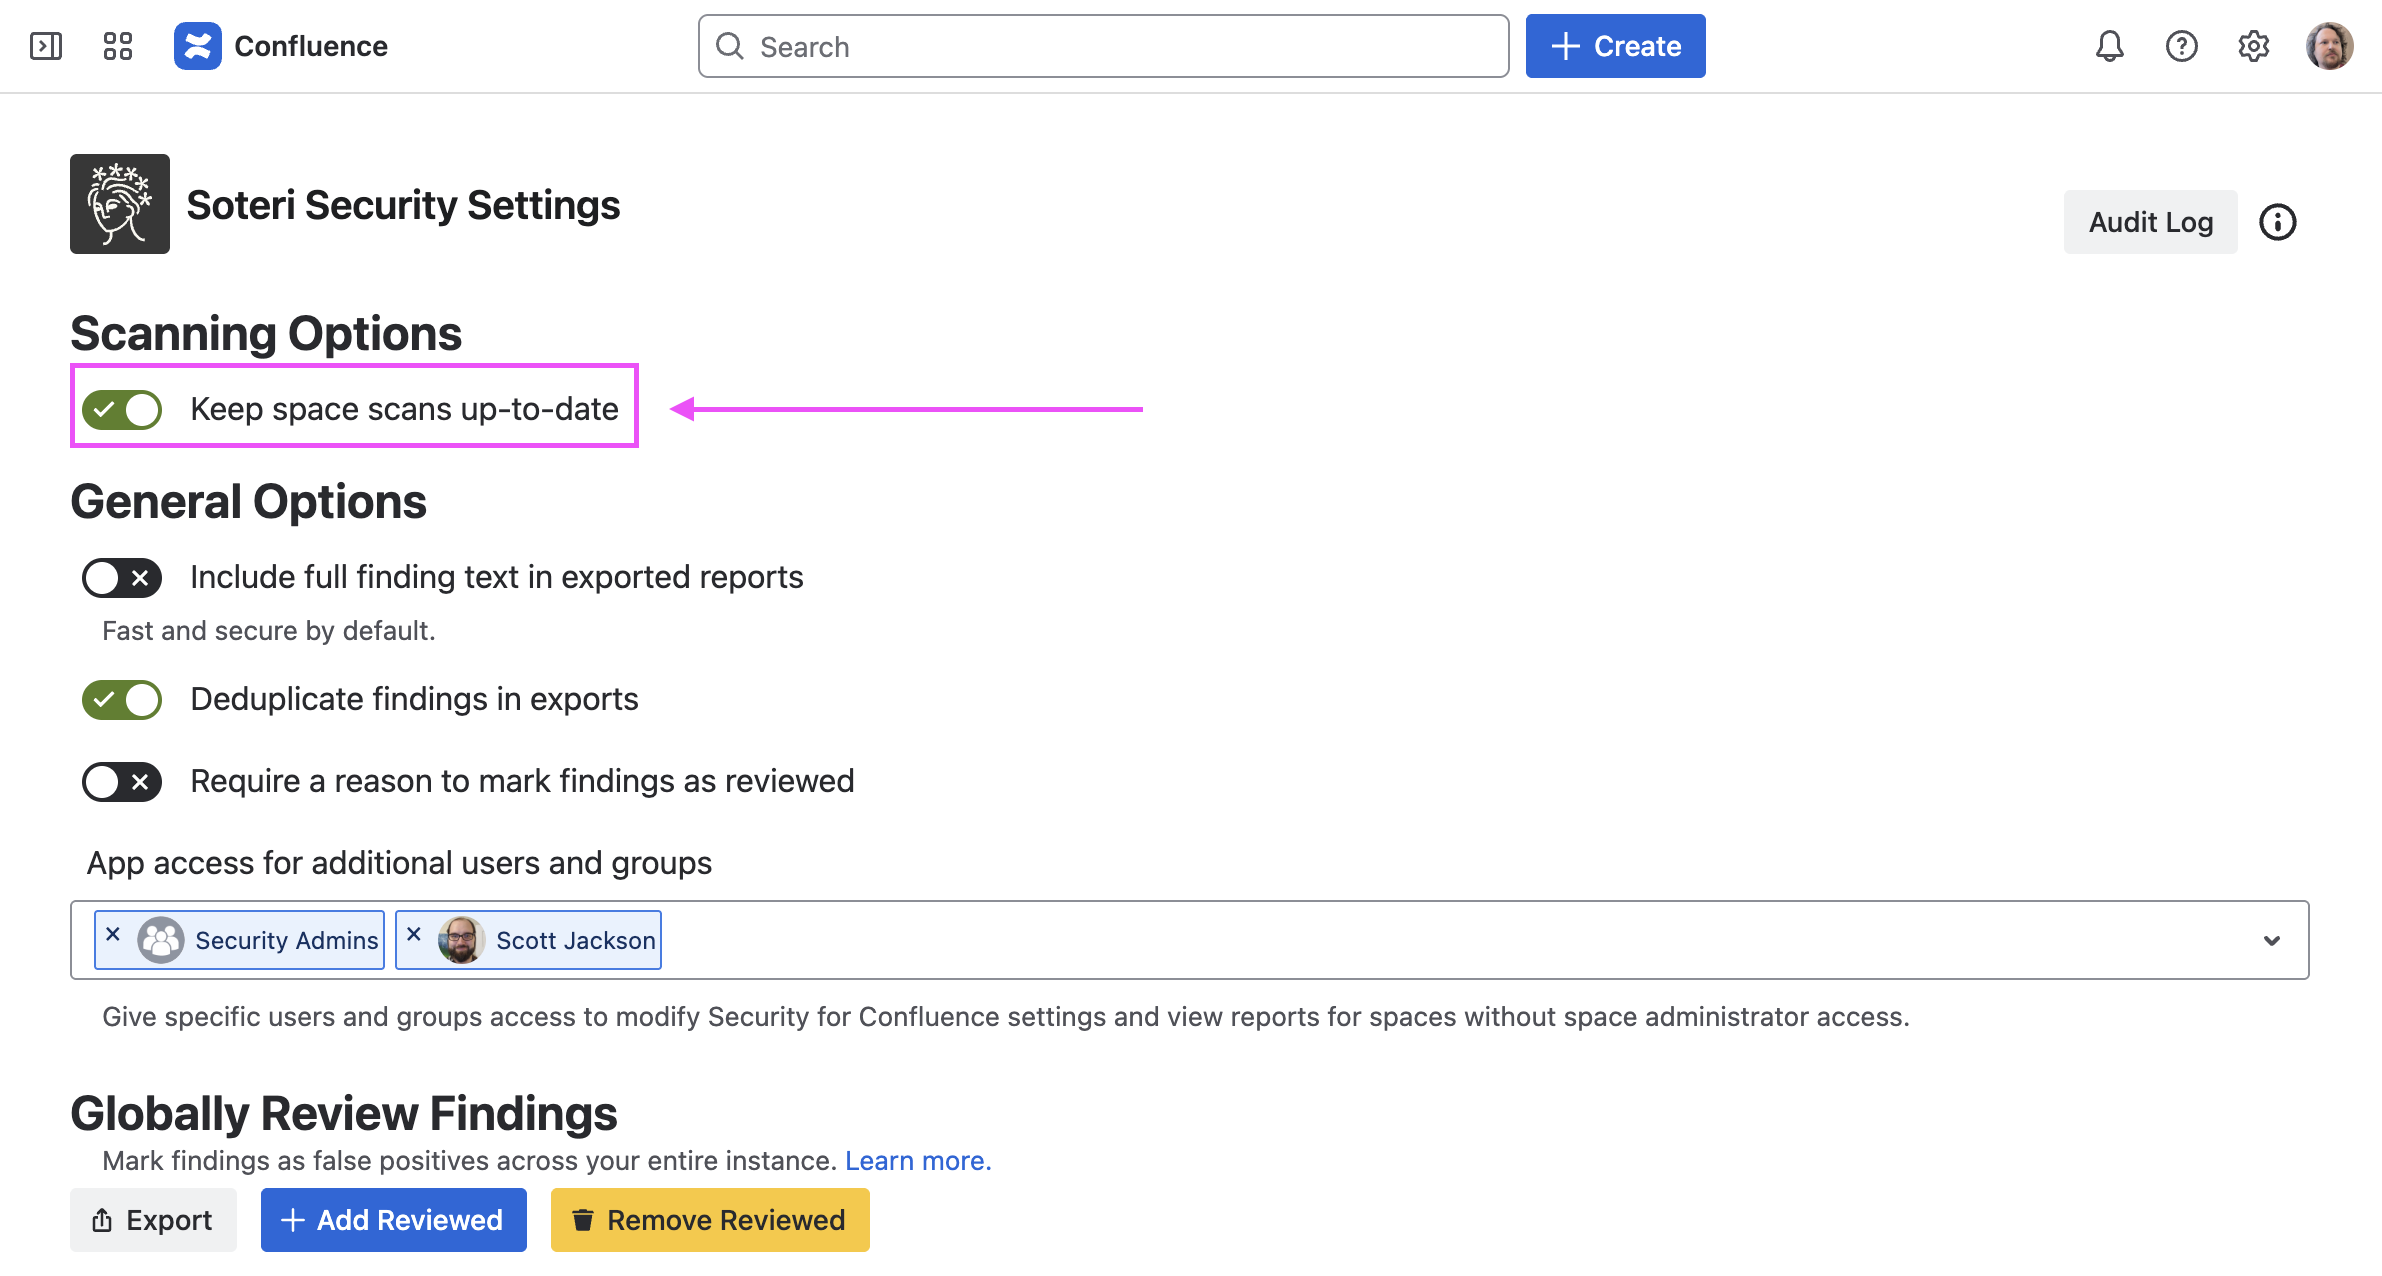The width and height of the screenshot is (2382, 1276).
Task: Open the help question mark icon
Action: 2181,46
